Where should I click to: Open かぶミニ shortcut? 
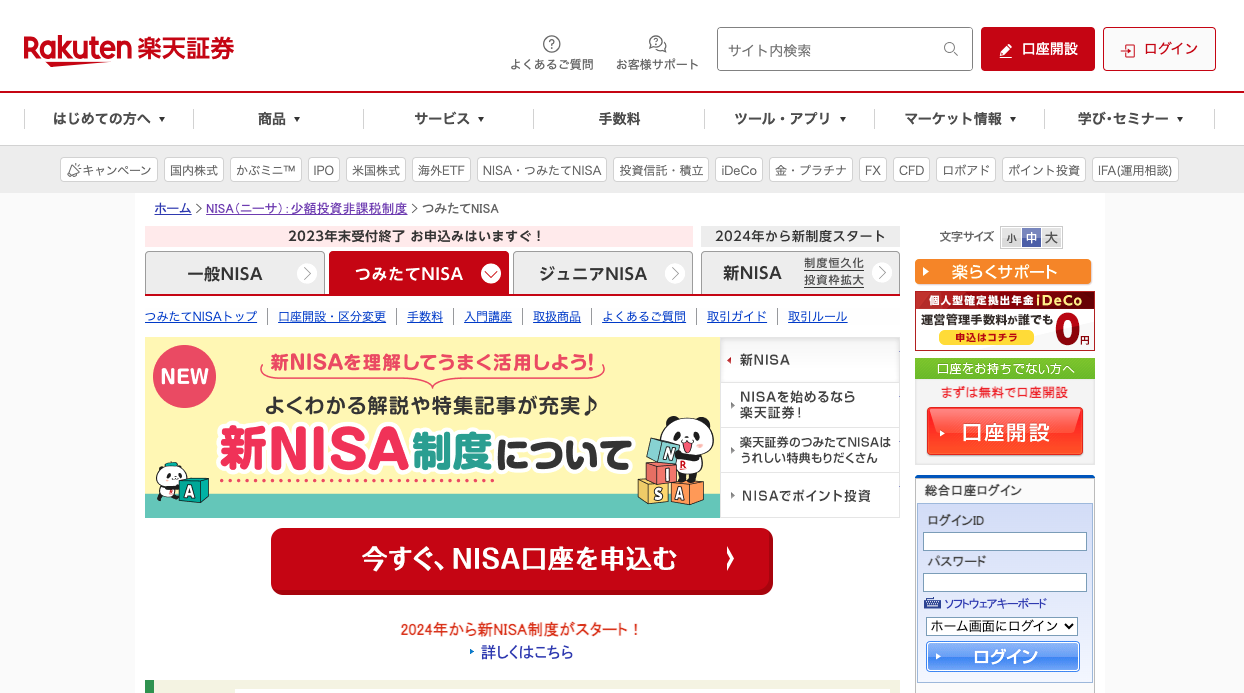[266, 170]
